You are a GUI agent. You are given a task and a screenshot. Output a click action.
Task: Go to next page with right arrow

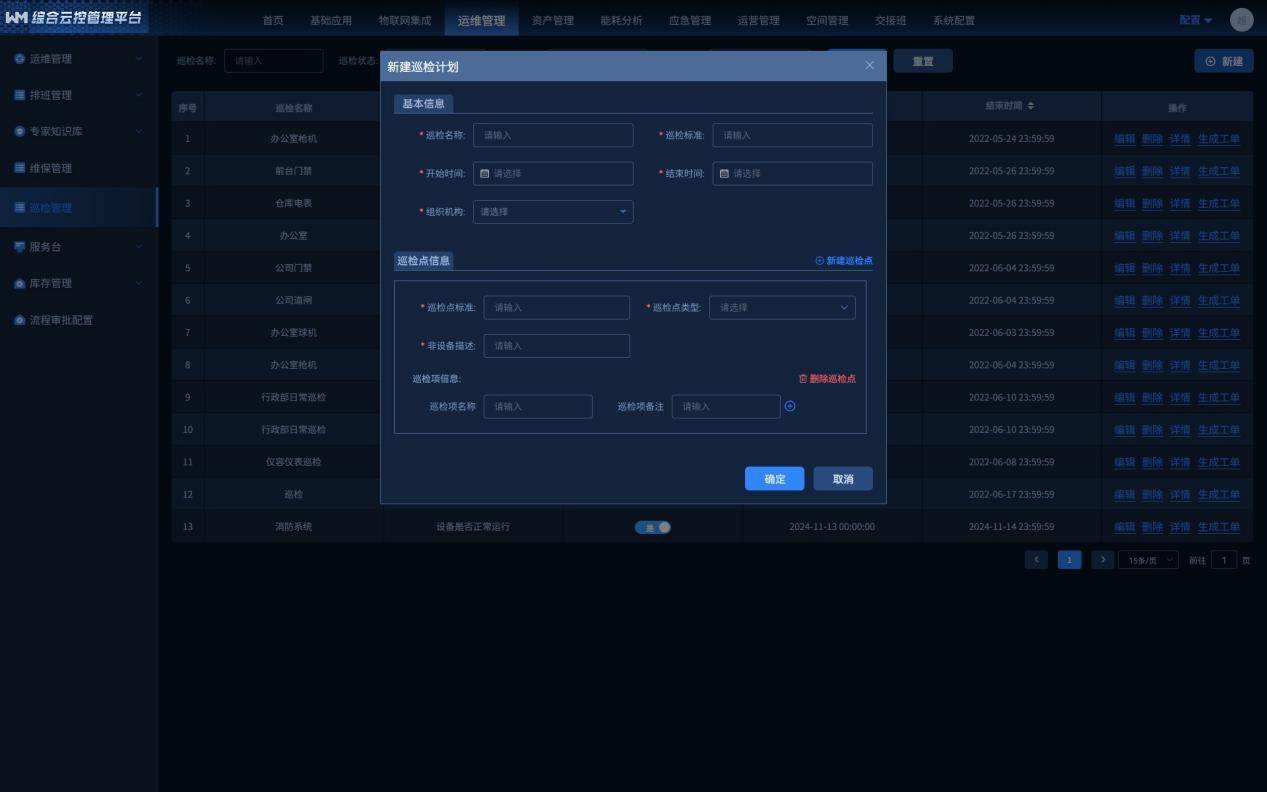click(1102, 560)
